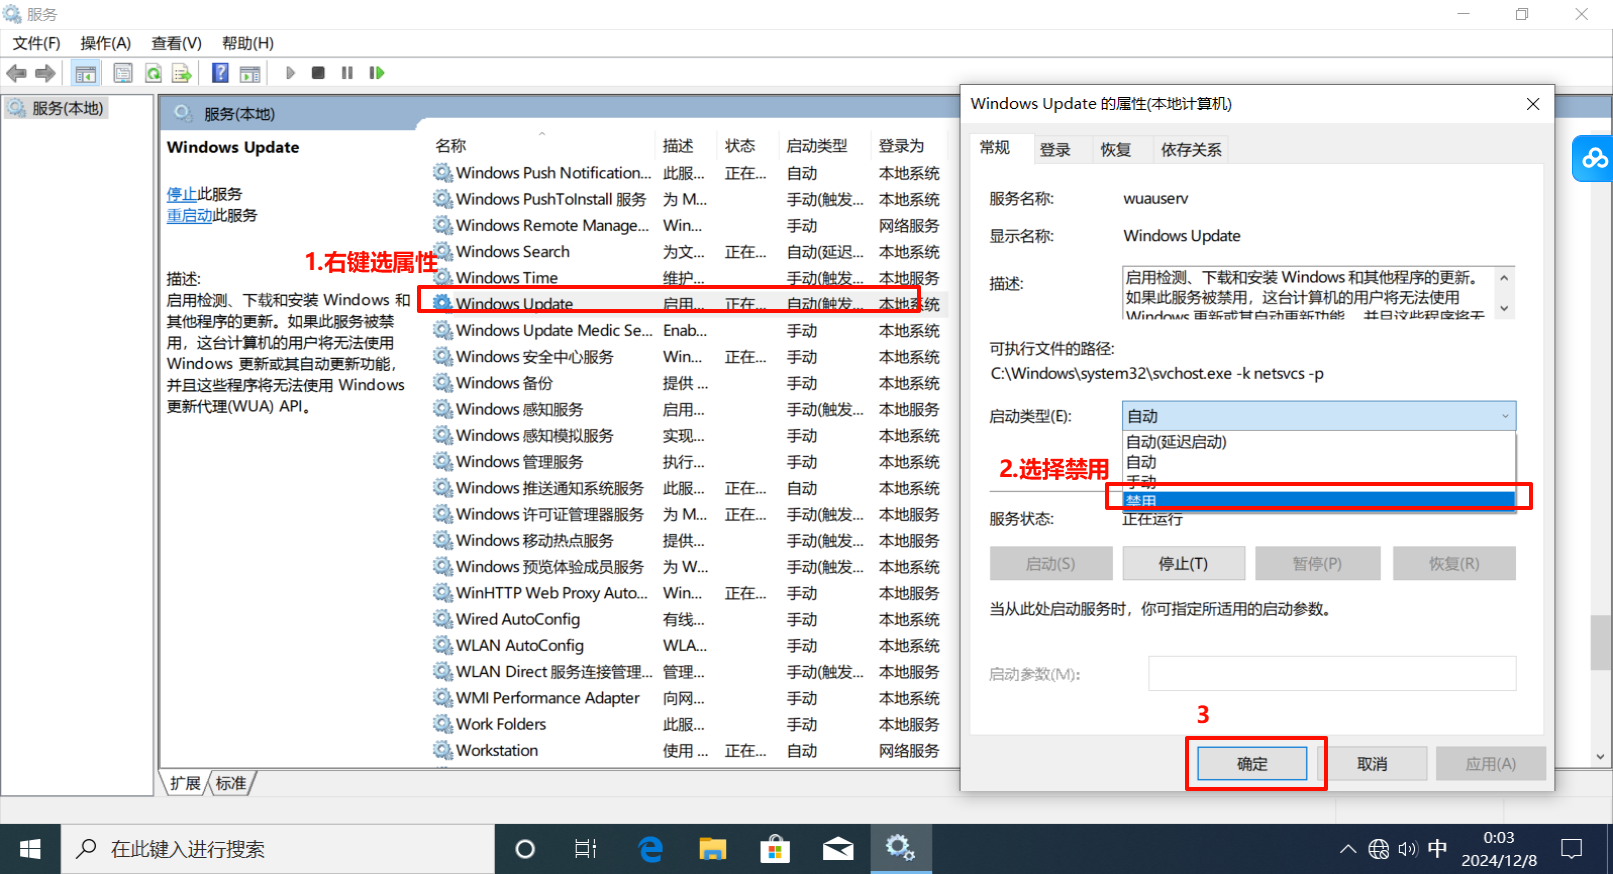1613x874 pixels.
Task: Select WLAN AutoConfig service row
Action: click(689, 645)
